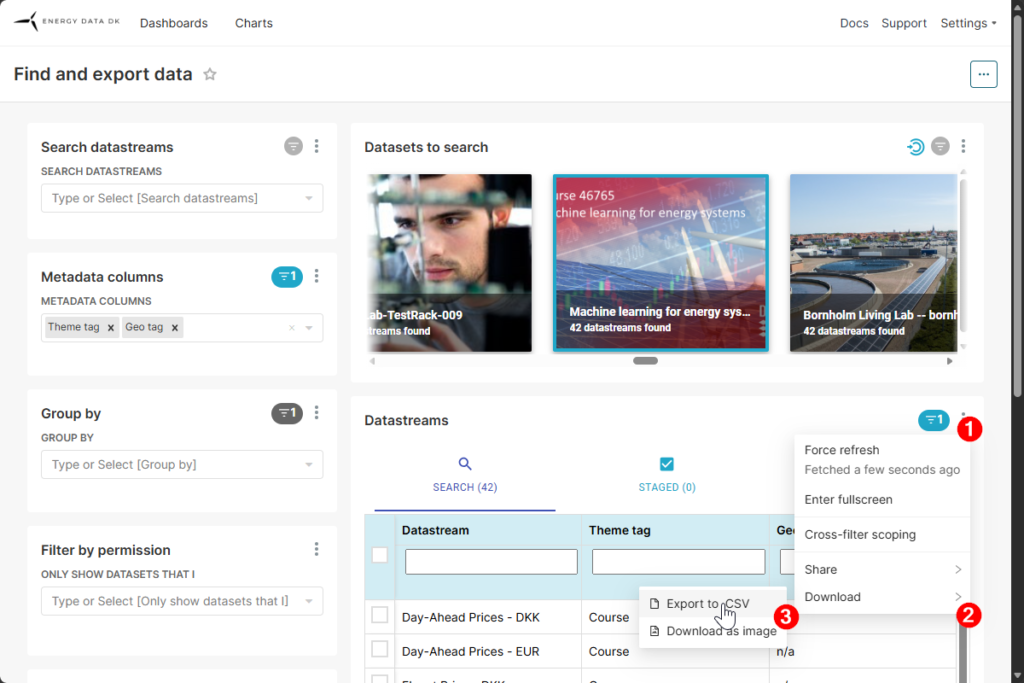This screenshot has height=683, width=1024.
Task: Remove the Theme tag chip
Action: [111, 328]
